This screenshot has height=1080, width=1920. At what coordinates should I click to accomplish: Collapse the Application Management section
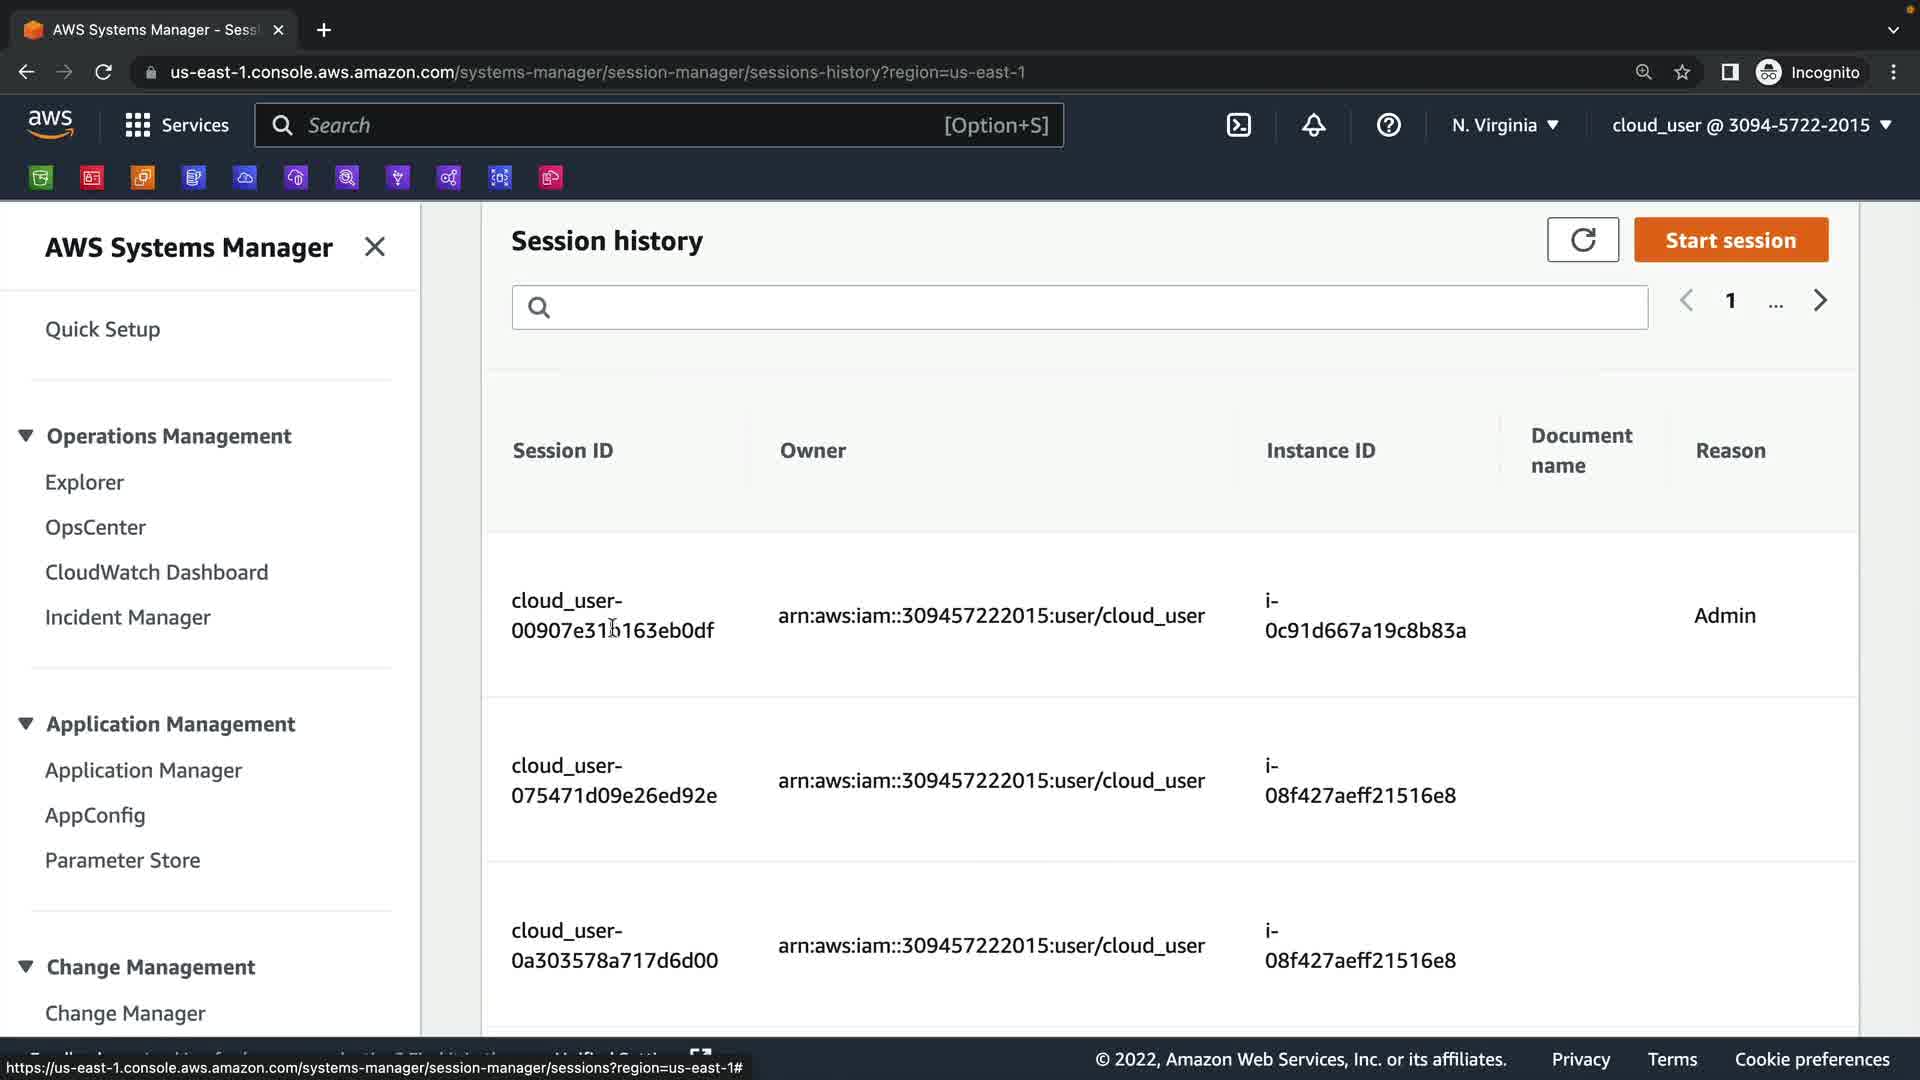26,724
